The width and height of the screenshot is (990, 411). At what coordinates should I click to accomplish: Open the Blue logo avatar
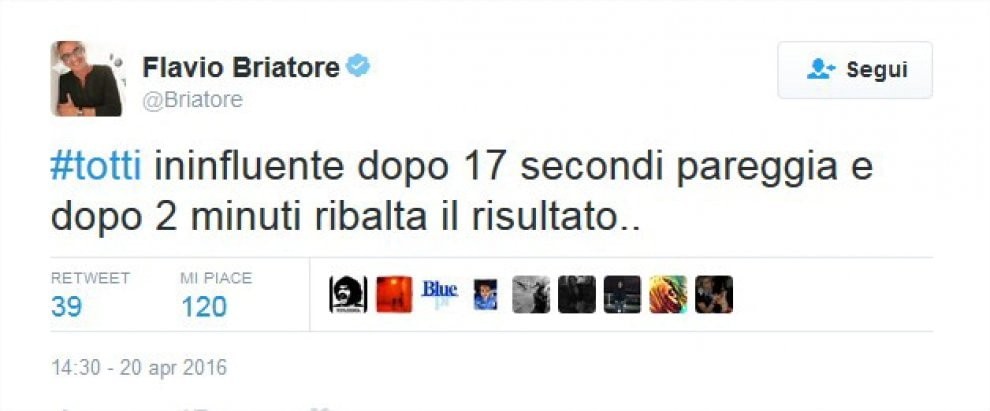(439, 295)
